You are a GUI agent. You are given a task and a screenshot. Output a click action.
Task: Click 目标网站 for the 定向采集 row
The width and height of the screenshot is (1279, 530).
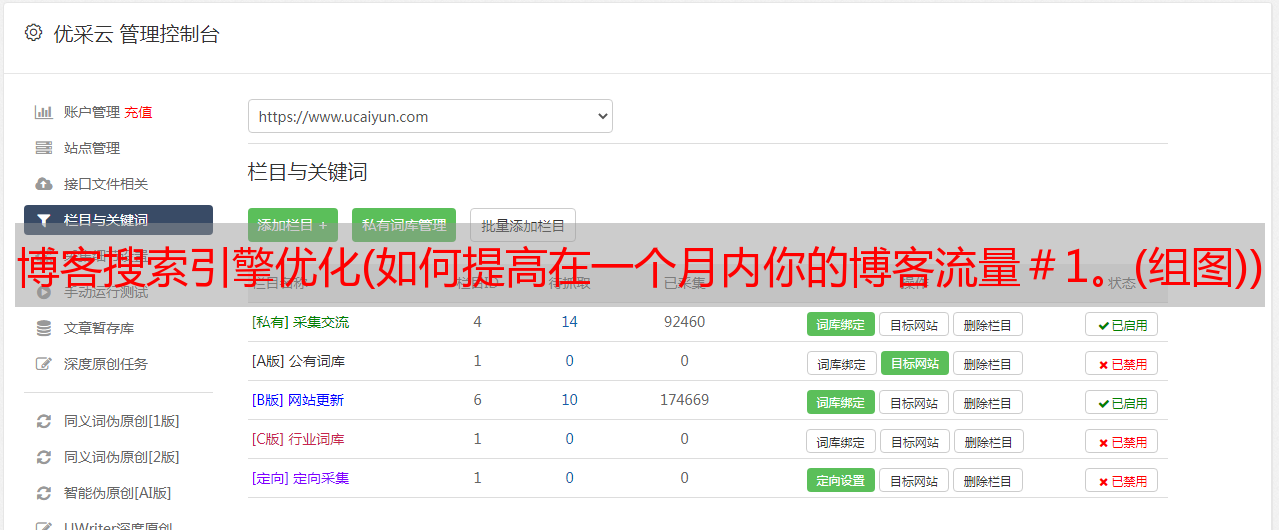point(915,480)
